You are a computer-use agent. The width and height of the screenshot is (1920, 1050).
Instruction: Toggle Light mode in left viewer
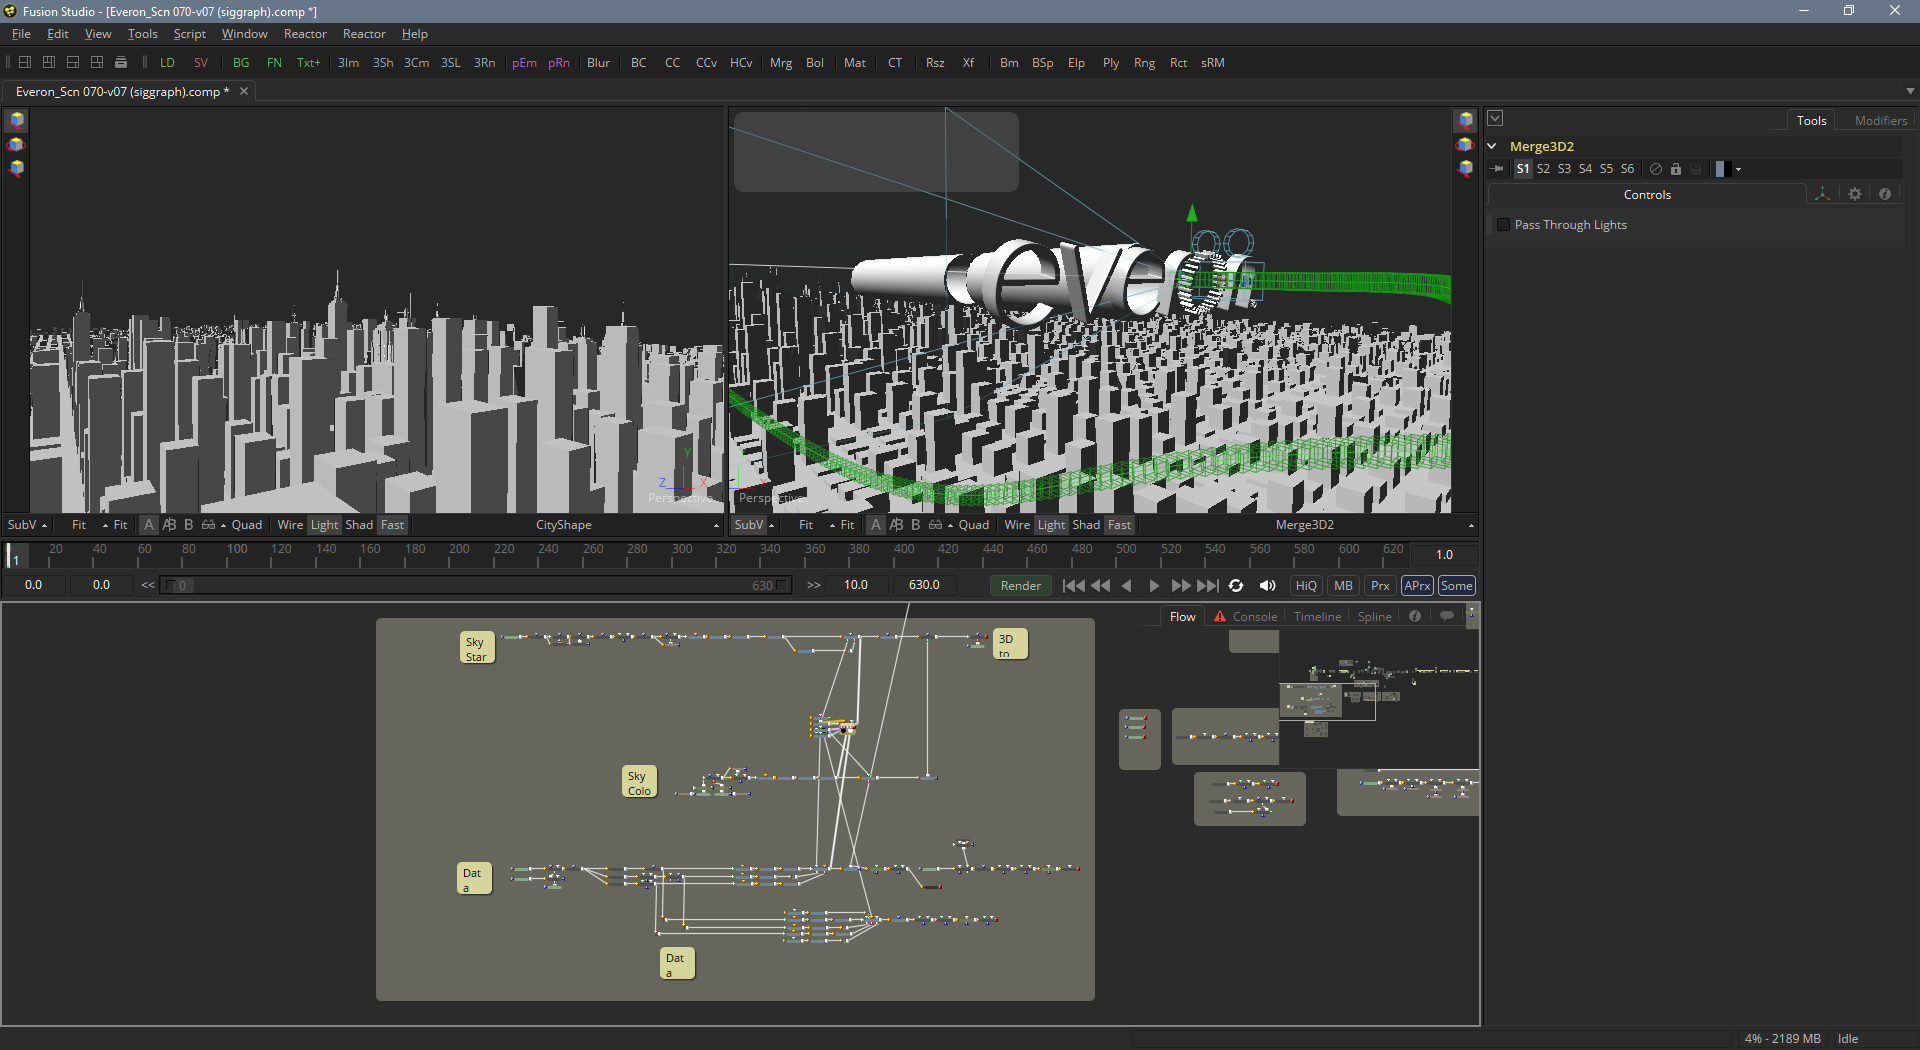point(324,525)
